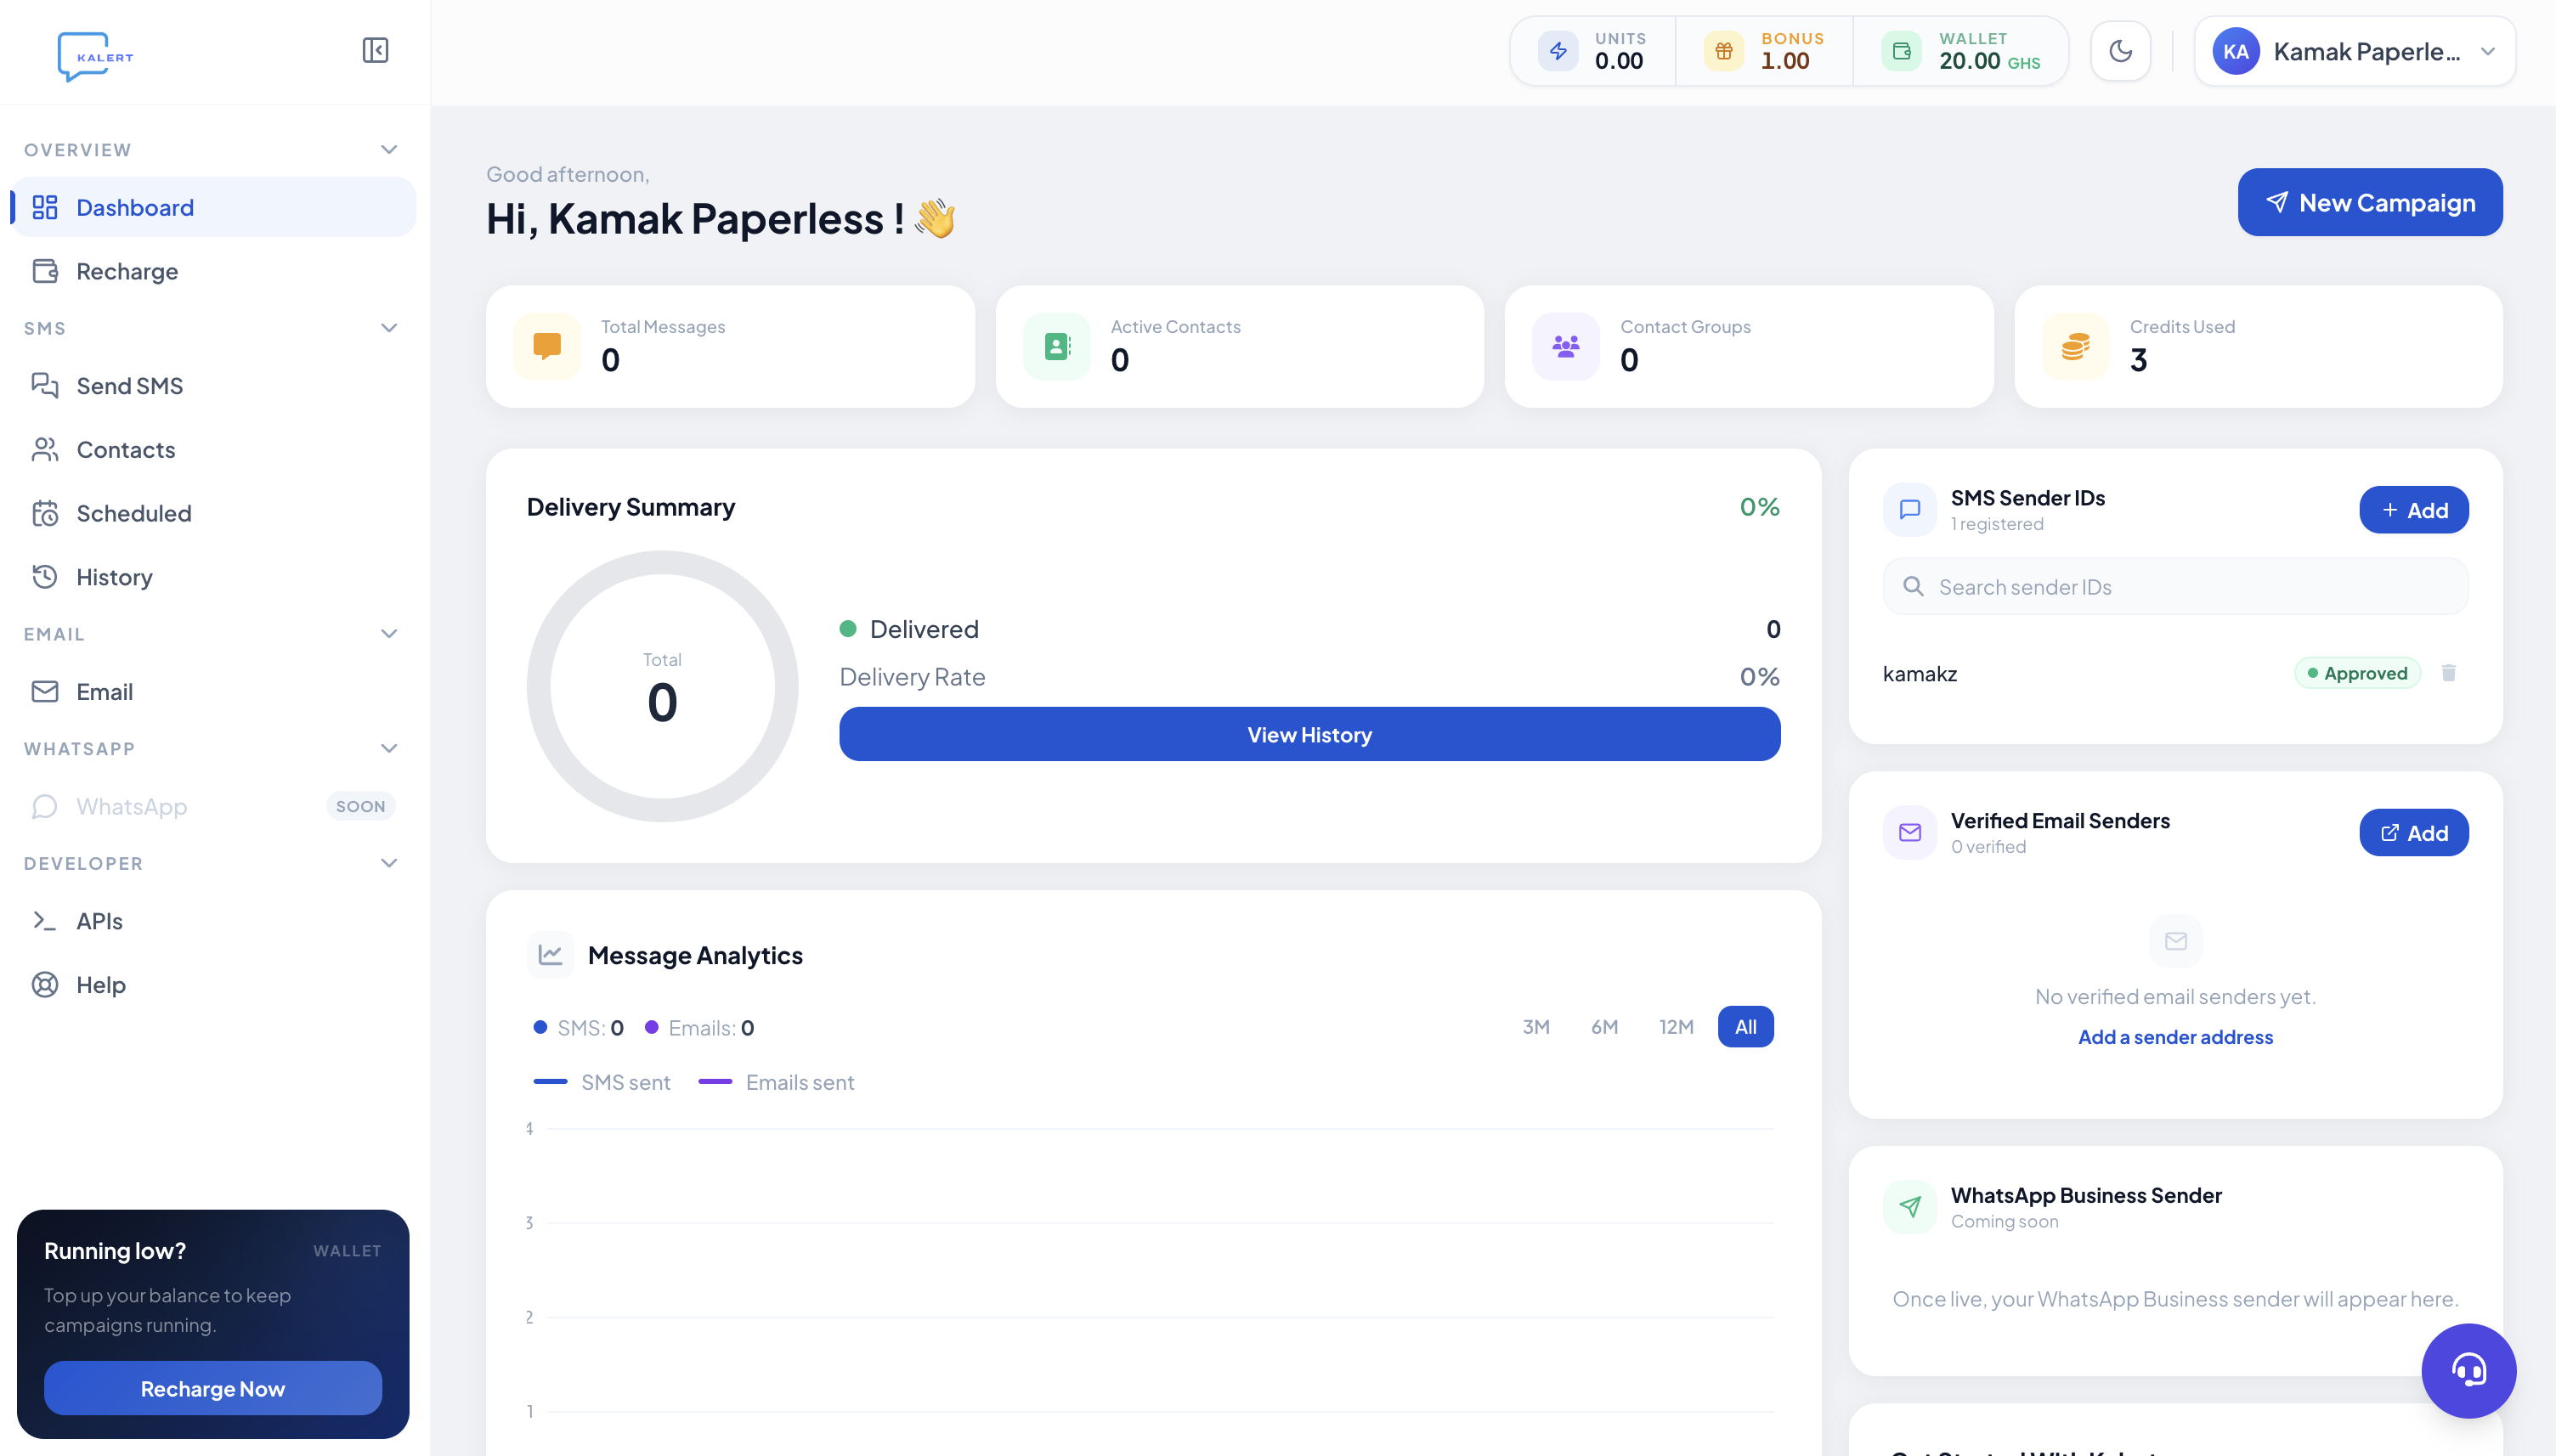The height and width of the screenshot is (1456, 2556).
Task: Open the Contacts page
Action: click(x=213, y=450)
